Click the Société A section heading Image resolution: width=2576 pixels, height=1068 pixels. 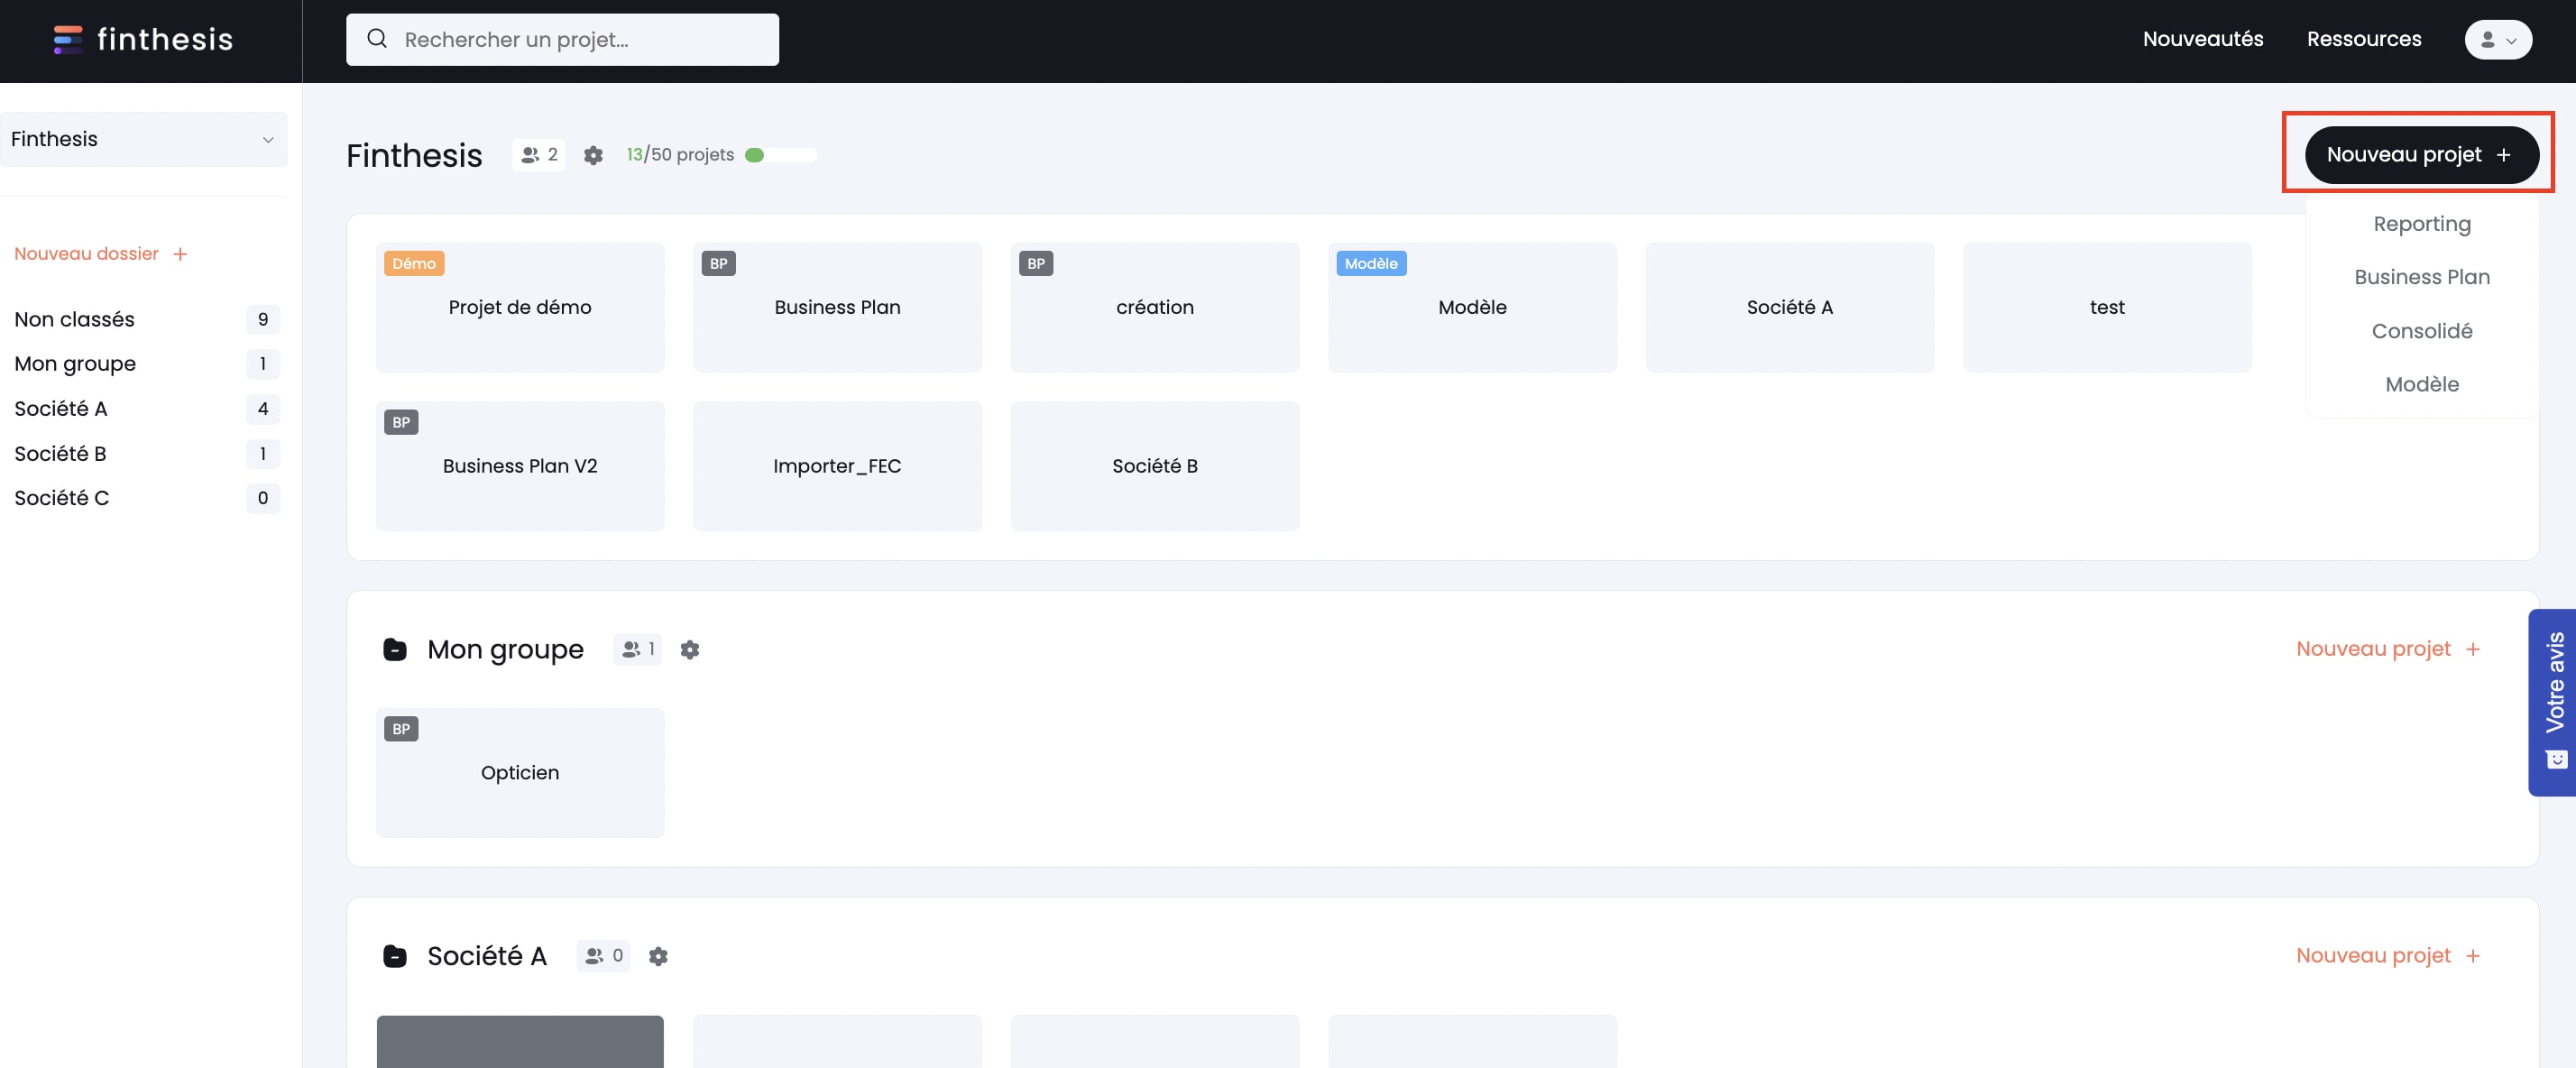pos(487,956)
